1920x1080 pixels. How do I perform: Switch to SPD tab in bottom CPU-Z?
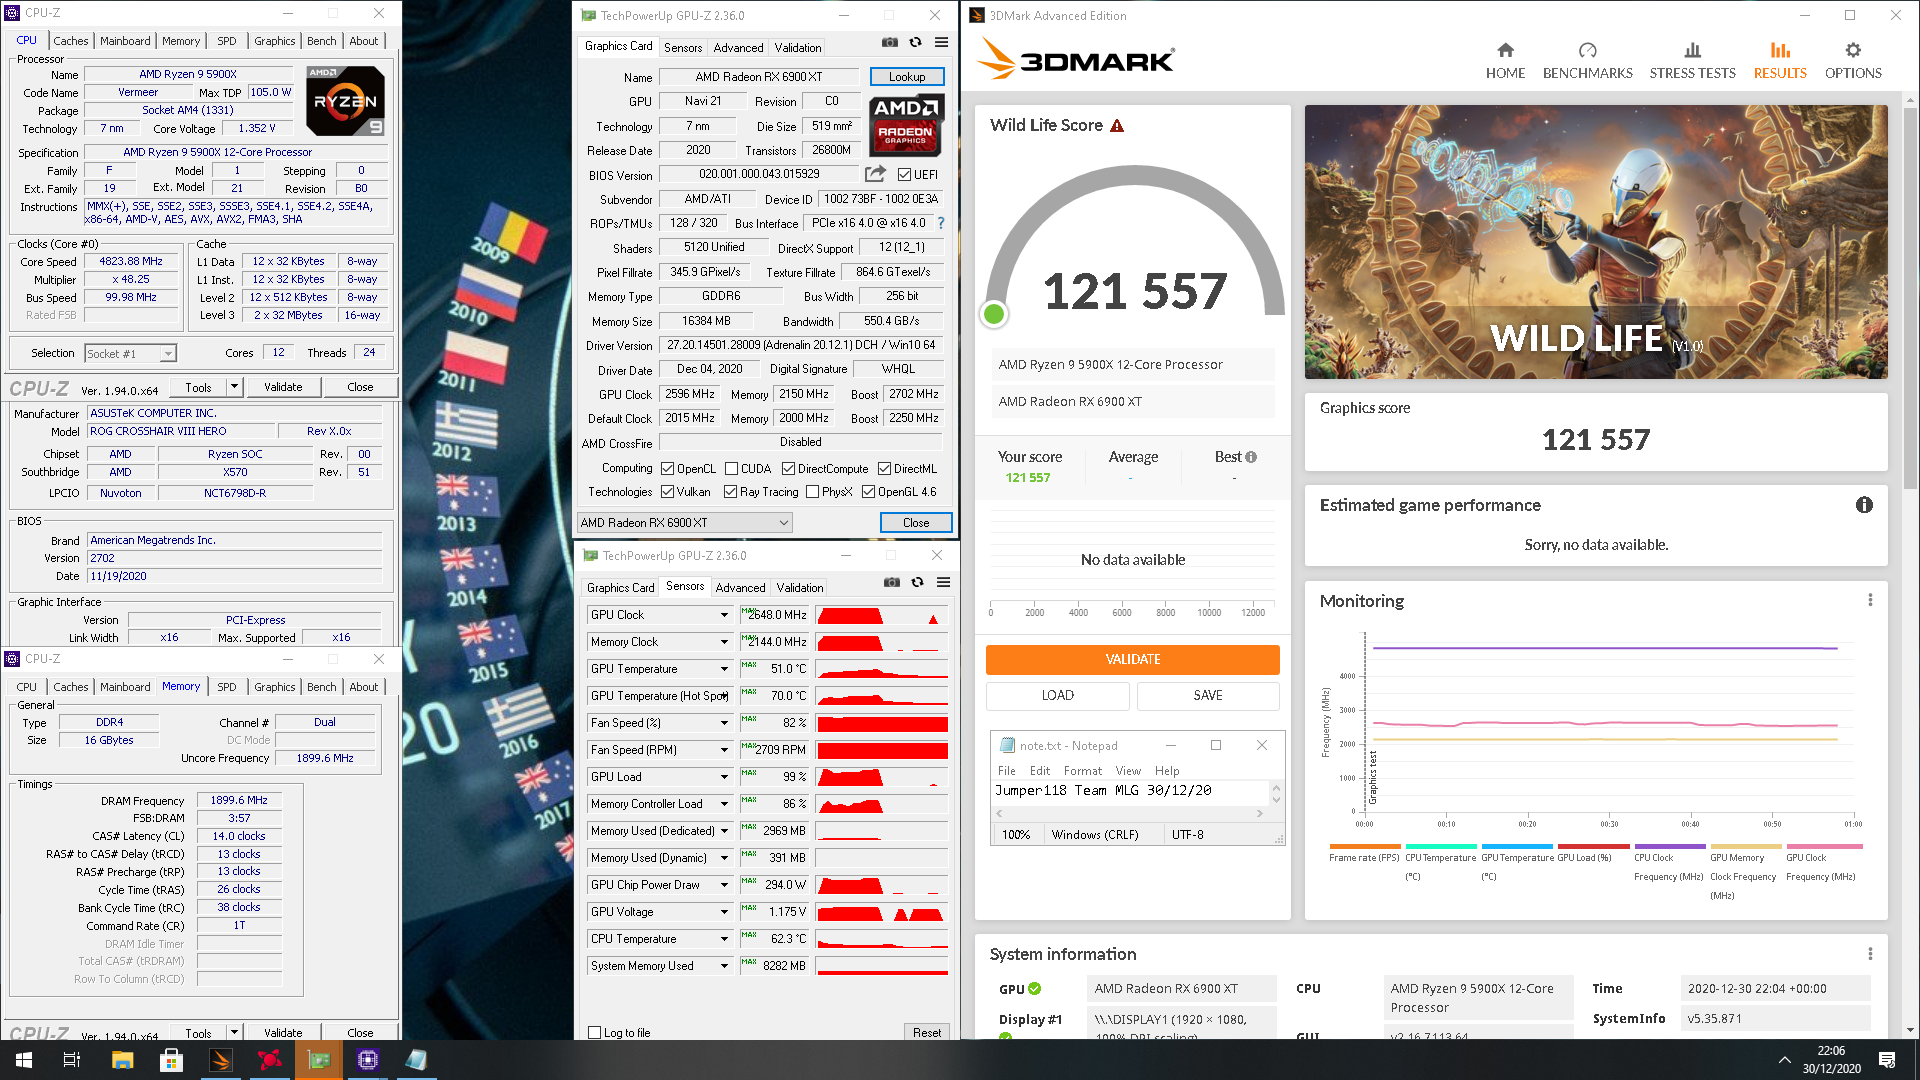pyautogui.click(x=227, y=687)
